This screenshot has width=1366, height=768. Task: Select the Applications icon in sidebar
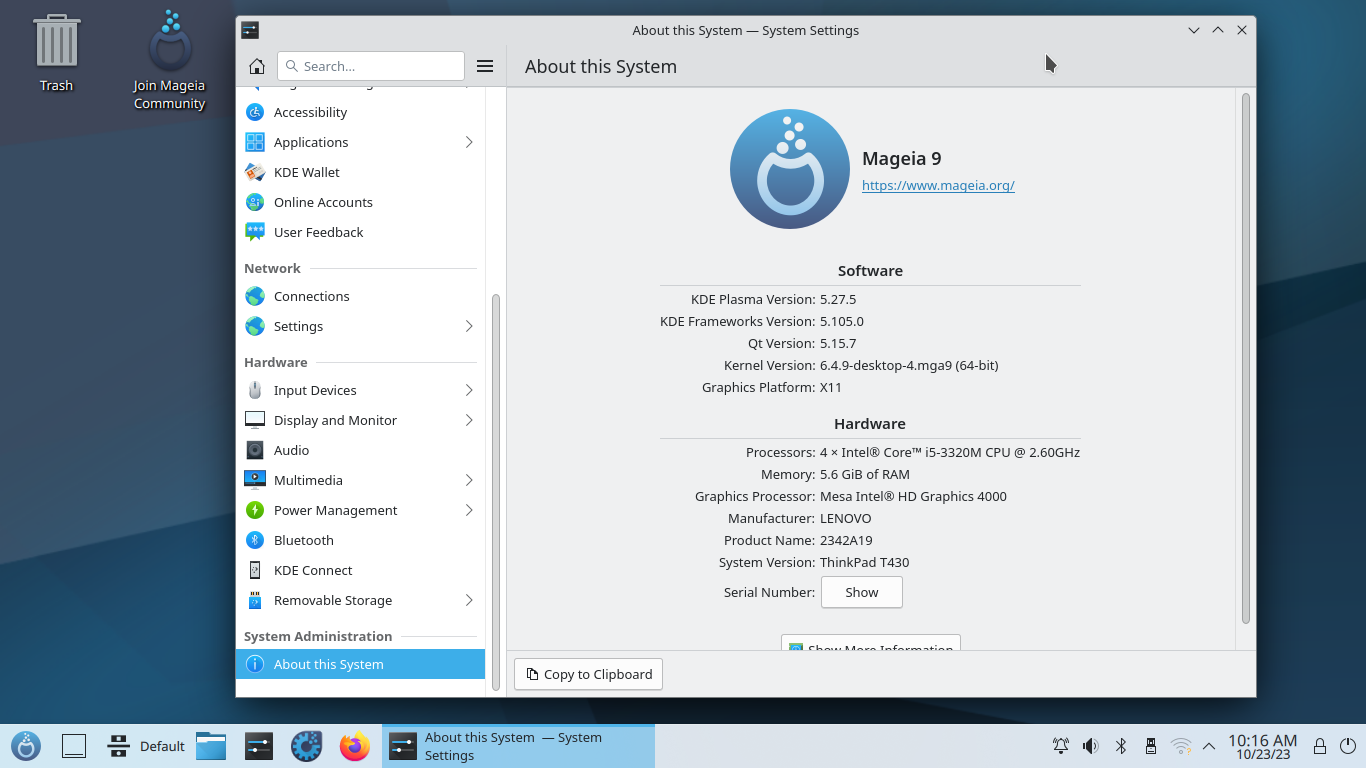pyautogui.click(x=255, y=142)
